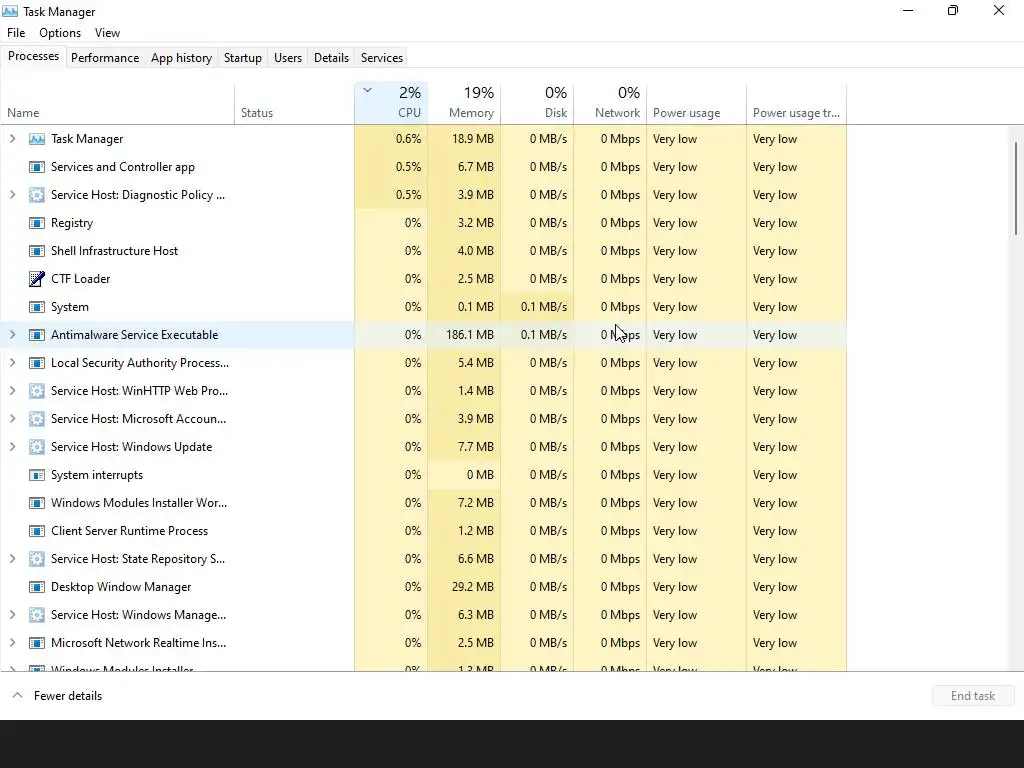Image resolution: width=1024 pixels, height=768 pixels.
Task: Click the Shell Infrastructure Host icon
Action: [x=37, y=251]
